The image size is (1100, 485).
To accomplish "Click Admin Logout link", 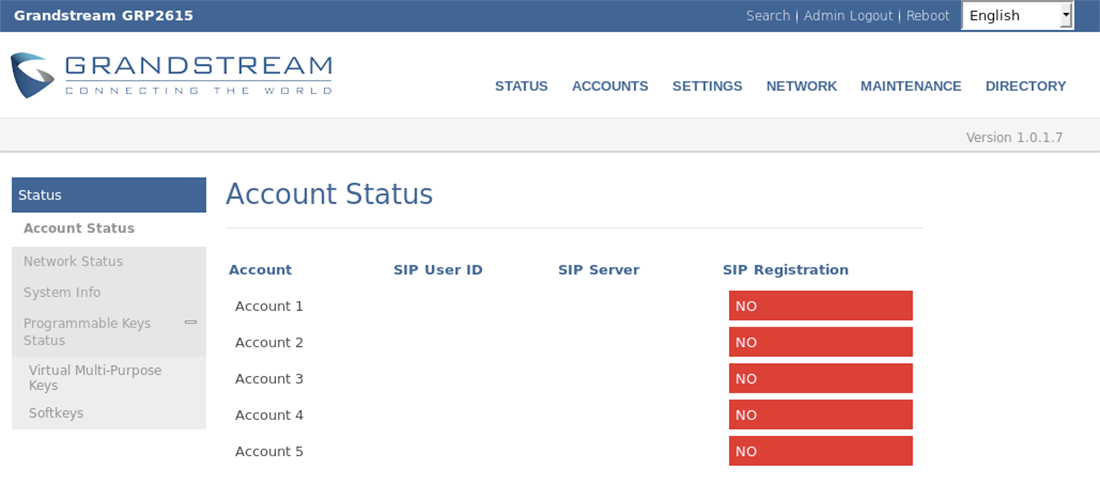I will tap(848, 15).
